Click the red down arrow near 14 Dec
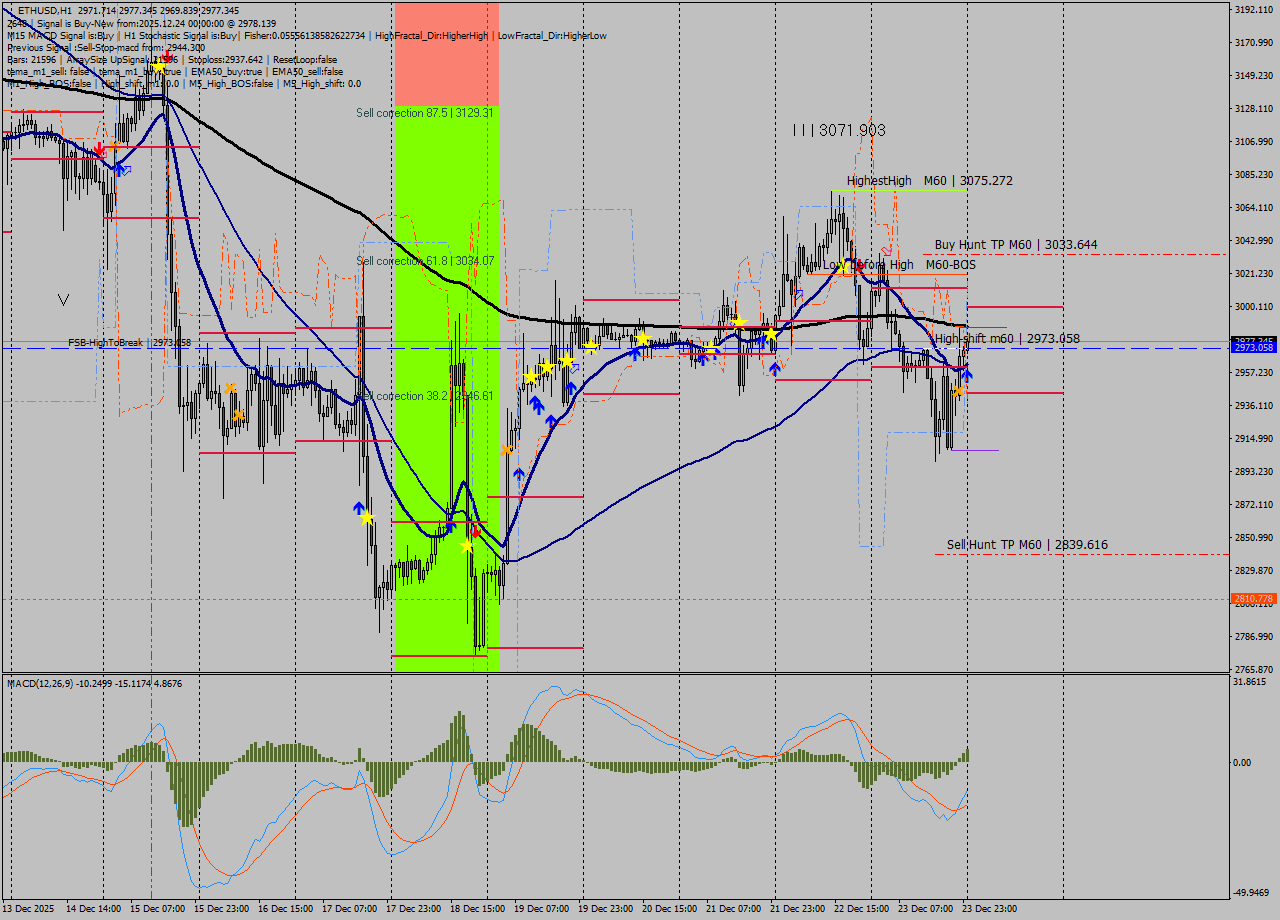This screenshot has height=920, width=1280. coord(99,149)
